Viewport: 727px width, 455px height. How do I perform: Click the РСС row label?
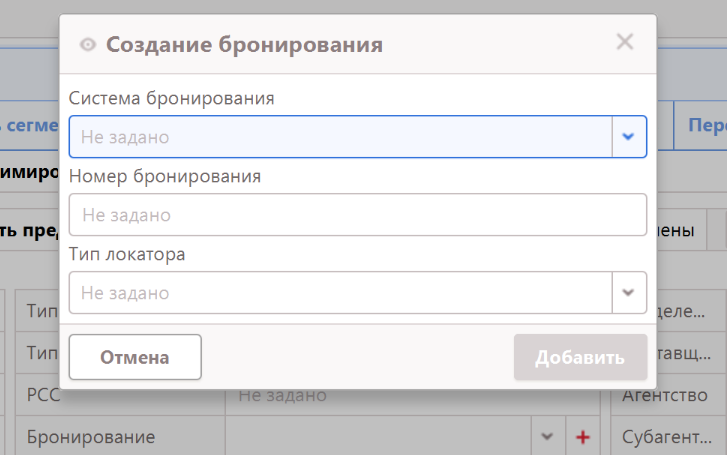click(x=44, y=396)
